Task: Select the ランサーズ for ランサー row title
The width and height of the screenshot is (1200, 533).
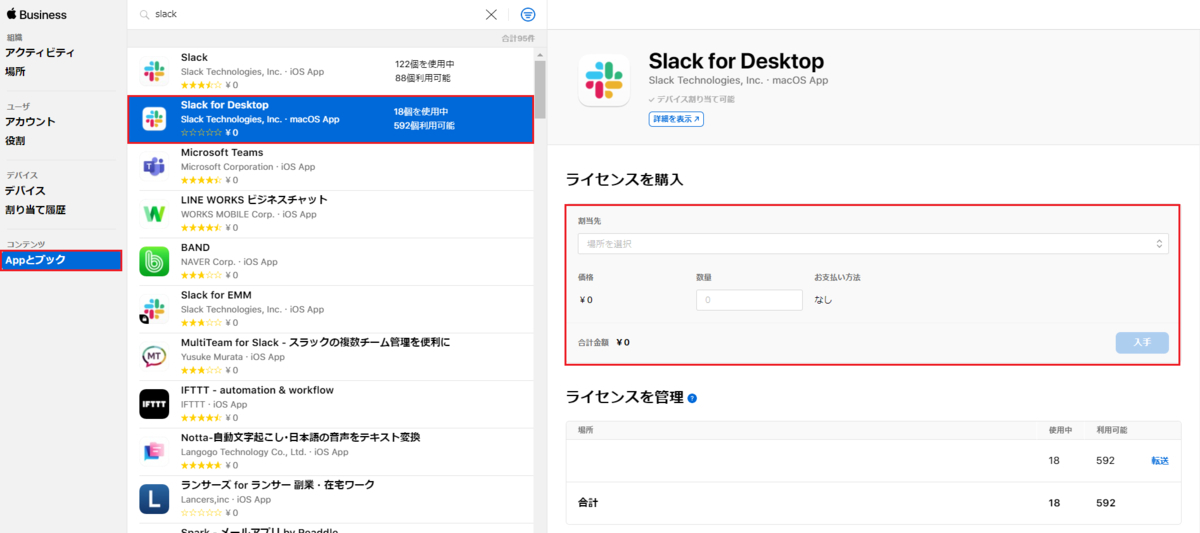Action: tap(277, 485)
